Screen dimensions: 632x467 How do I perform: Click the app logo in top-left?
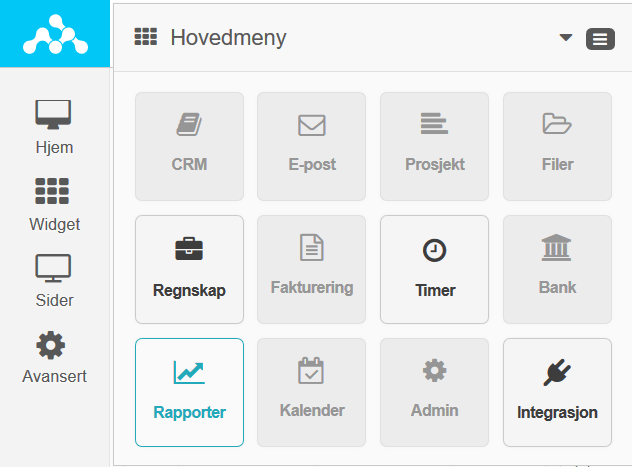click(55, 34)
